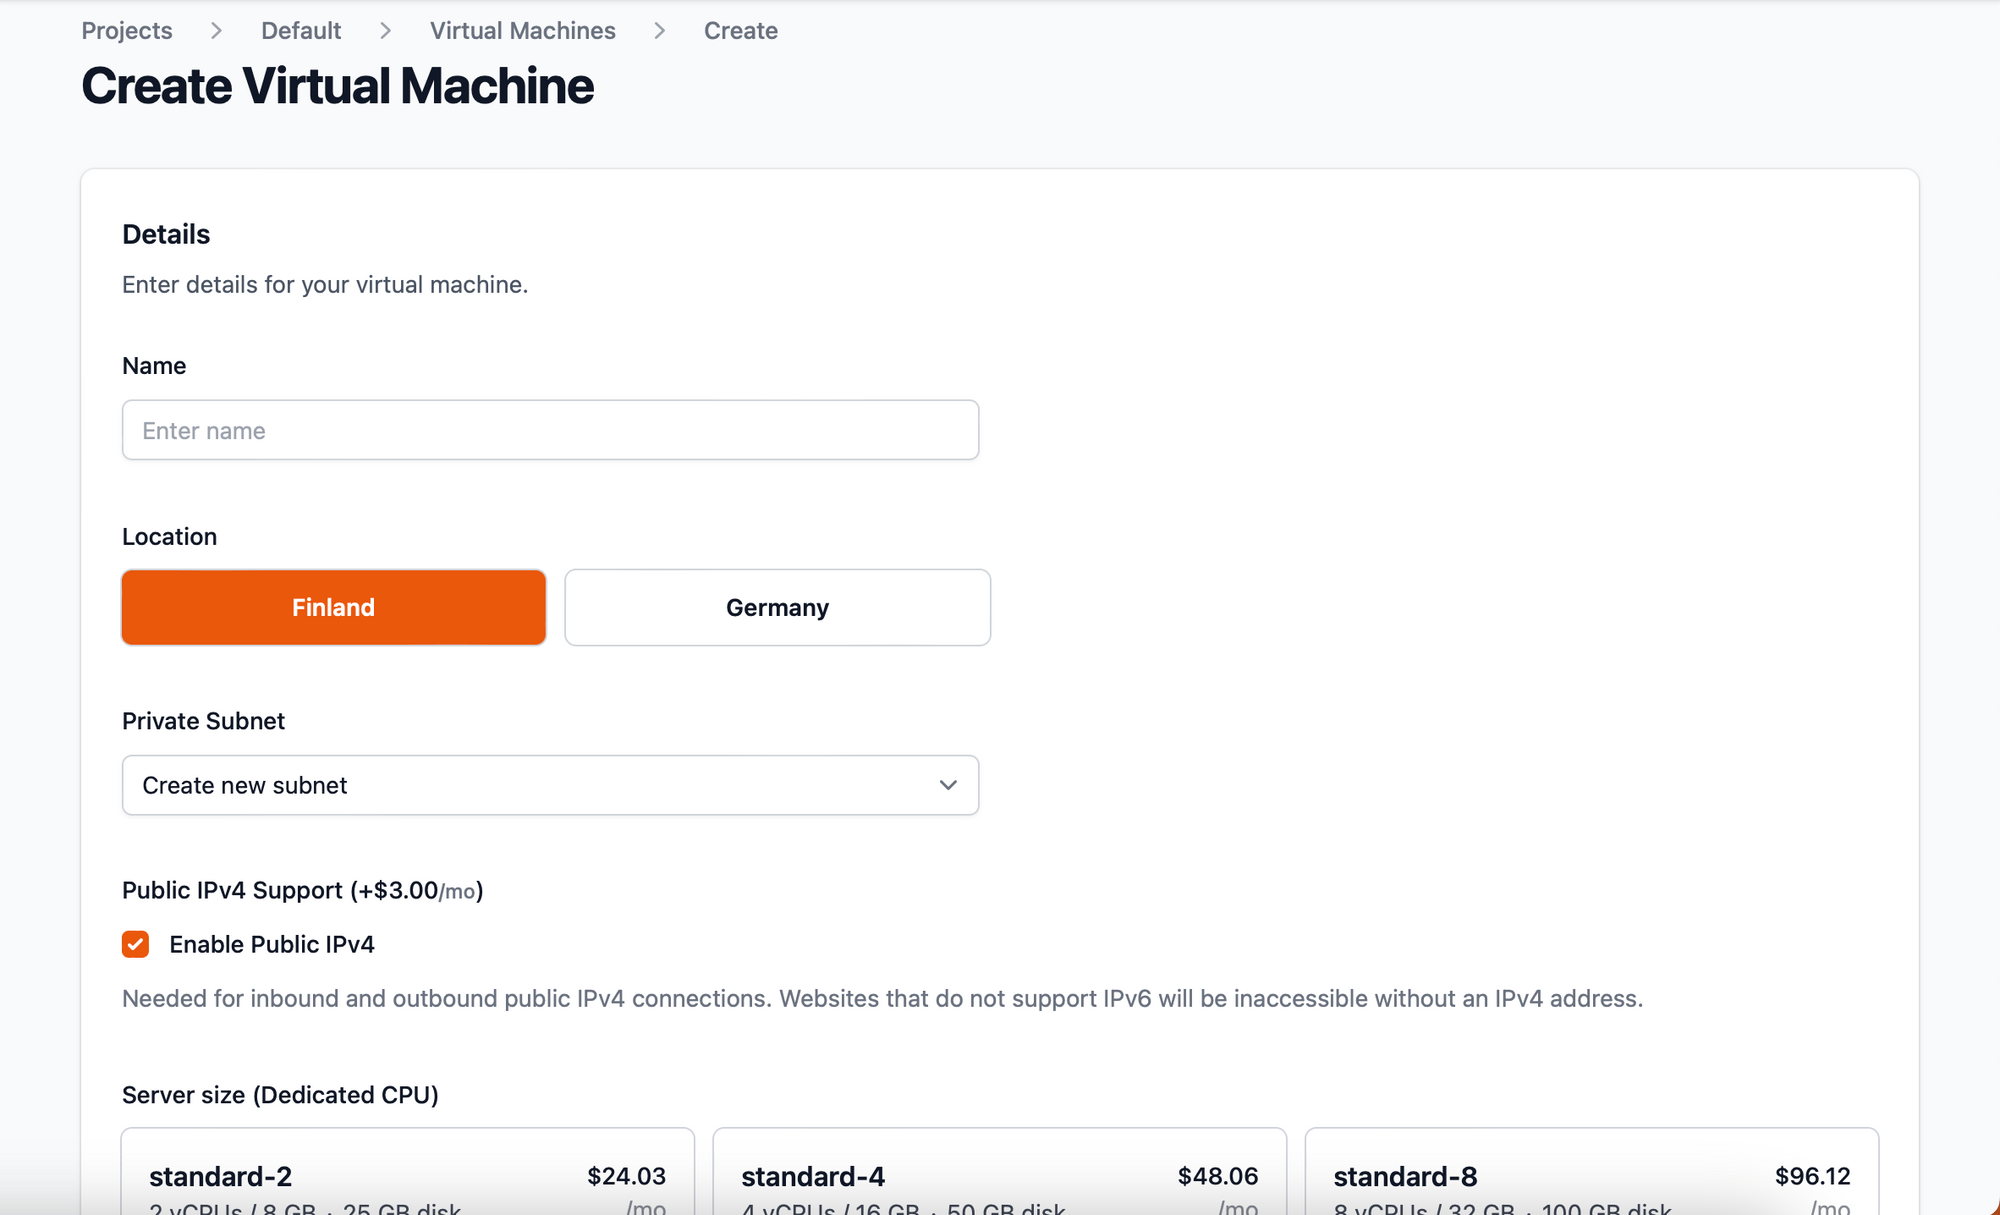Keep Finland selected as location

(x=333, y=607)
